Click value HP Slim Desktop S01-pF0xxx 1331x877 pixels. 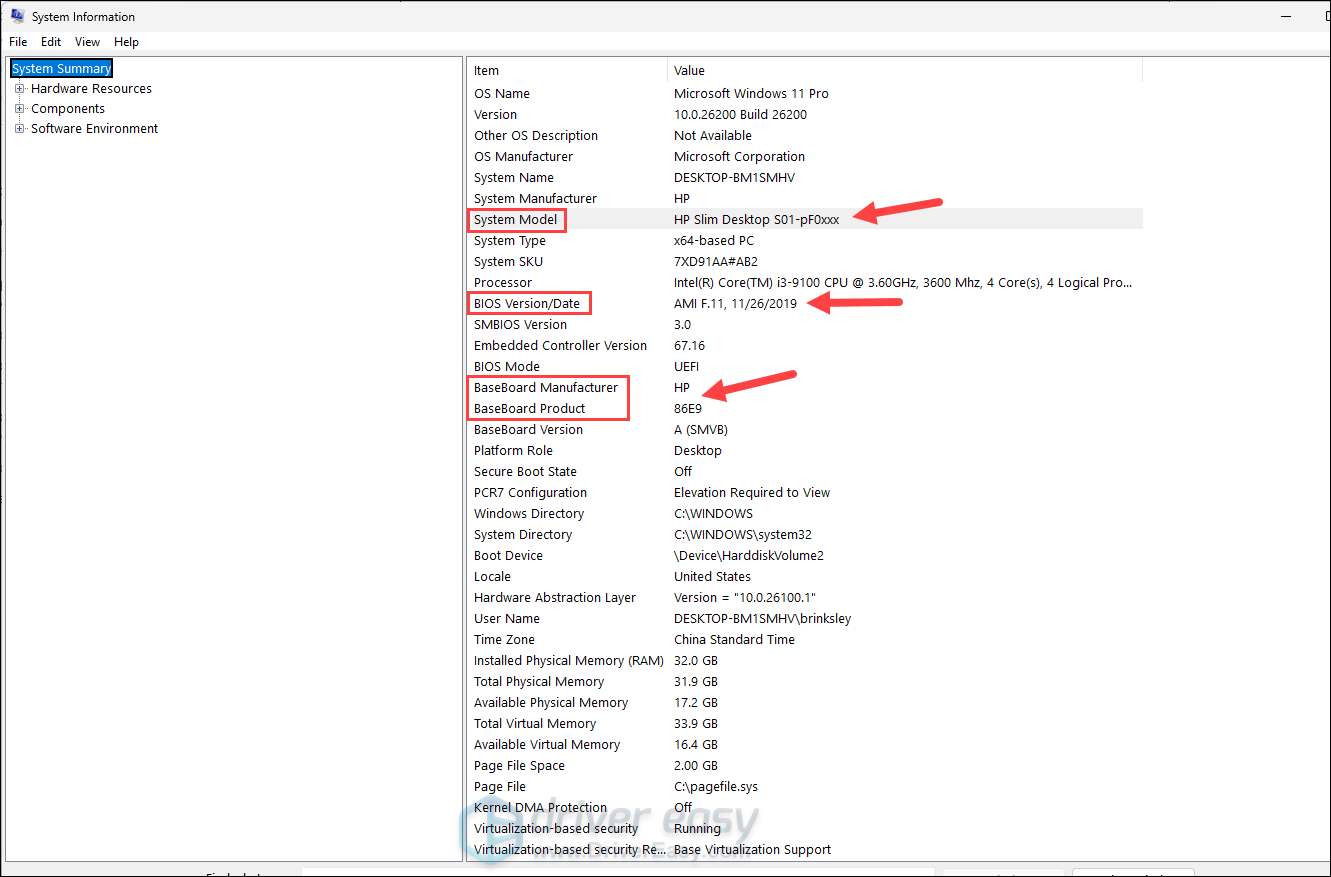pyautogui.click(x=757, y=219)
